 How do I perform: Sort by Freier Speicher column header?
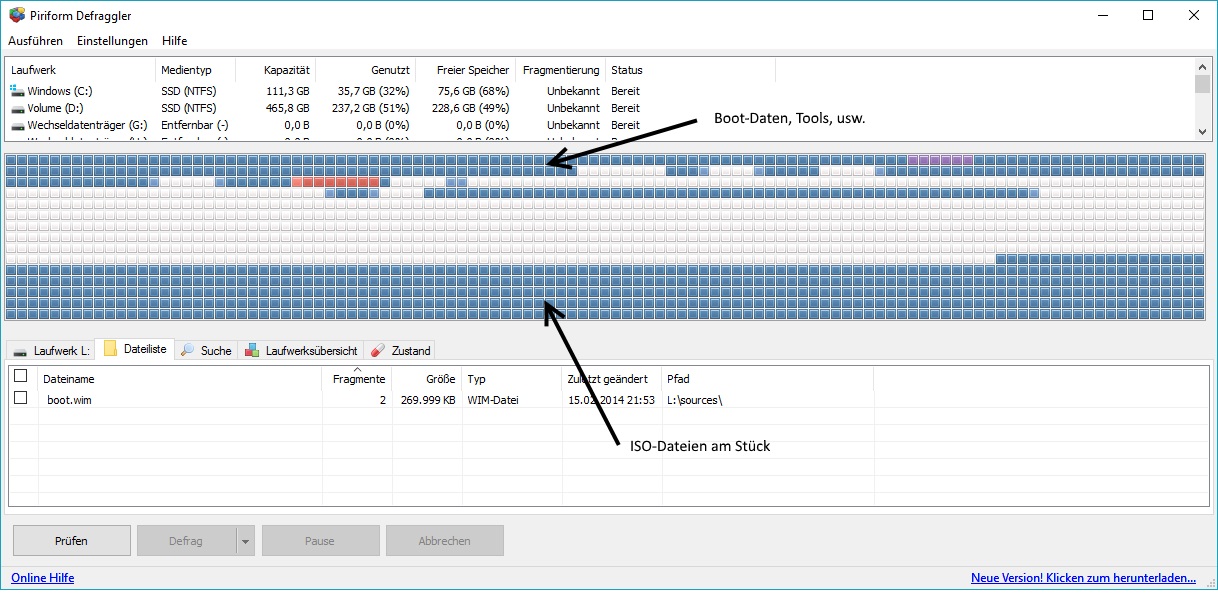(x=465, y=70)
